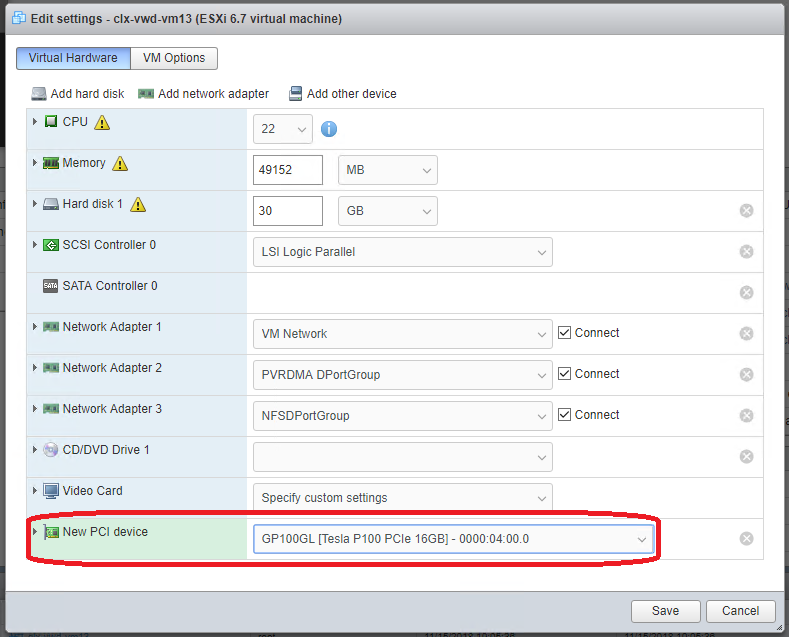Click the Memory warning triangle icon
This screenshot has width=789, height=637.
click(x=120, y=164)
